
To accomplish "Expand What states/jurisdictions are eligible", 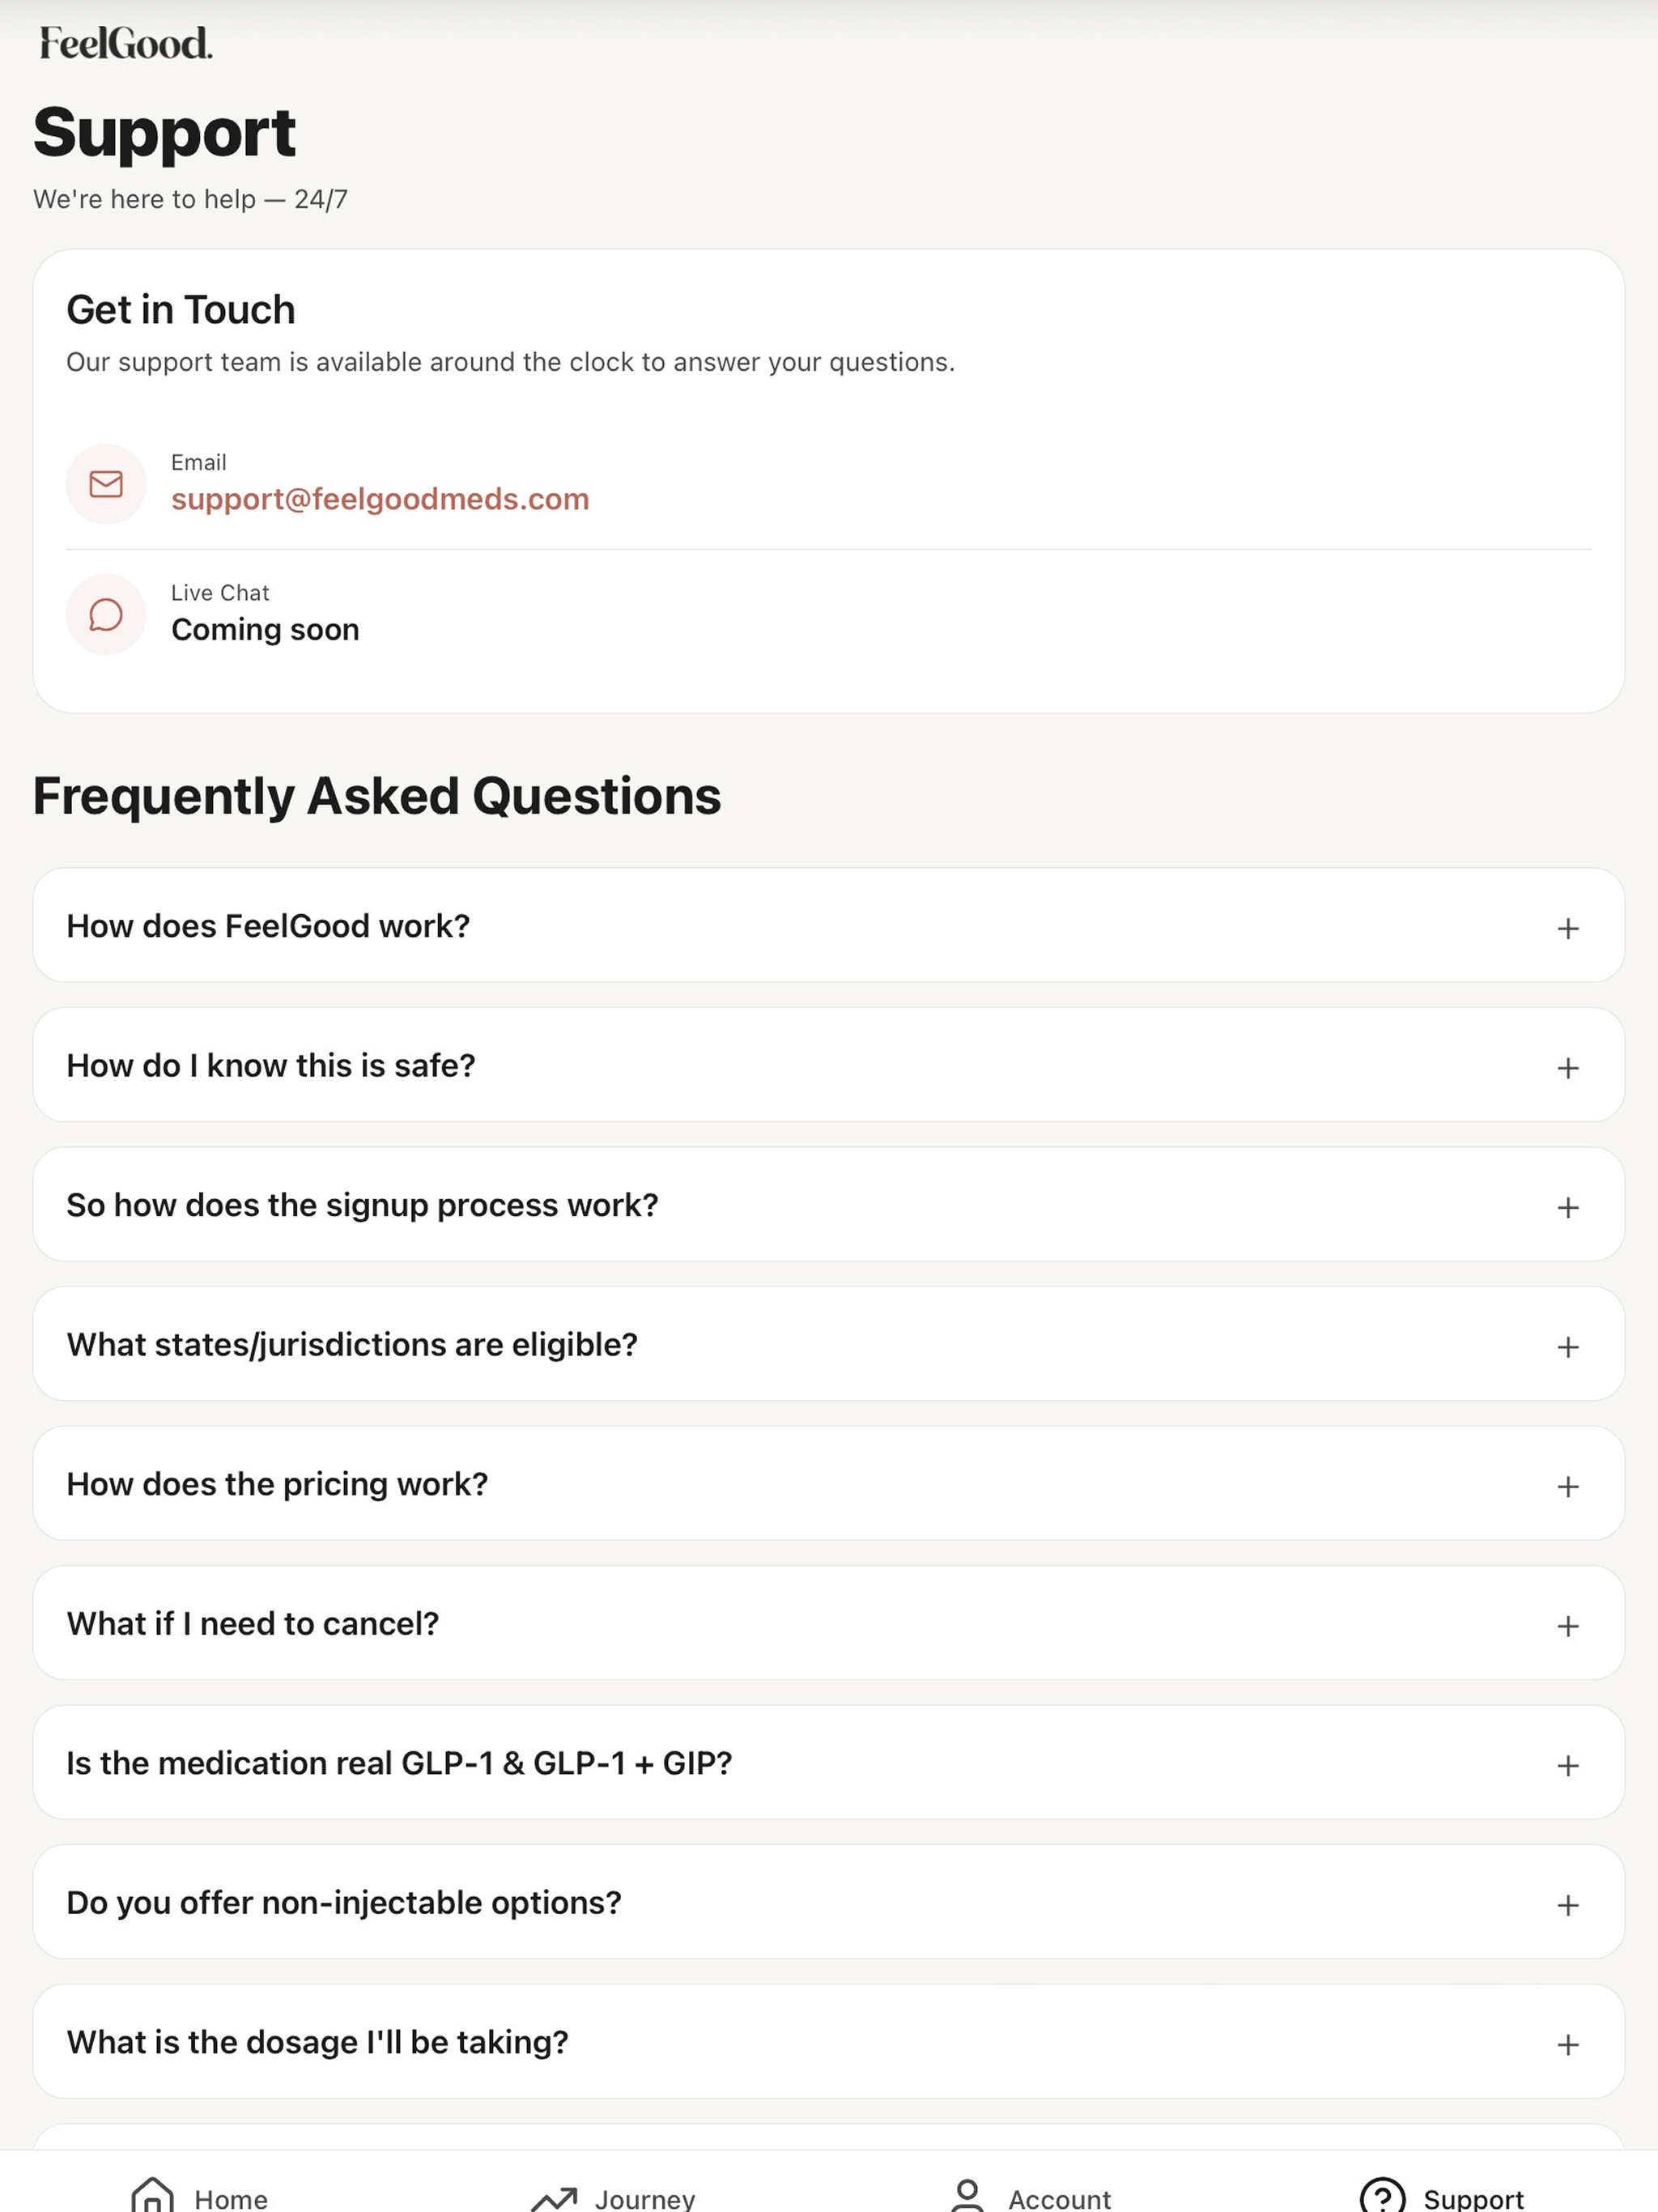I will (x=828, y=1344).
